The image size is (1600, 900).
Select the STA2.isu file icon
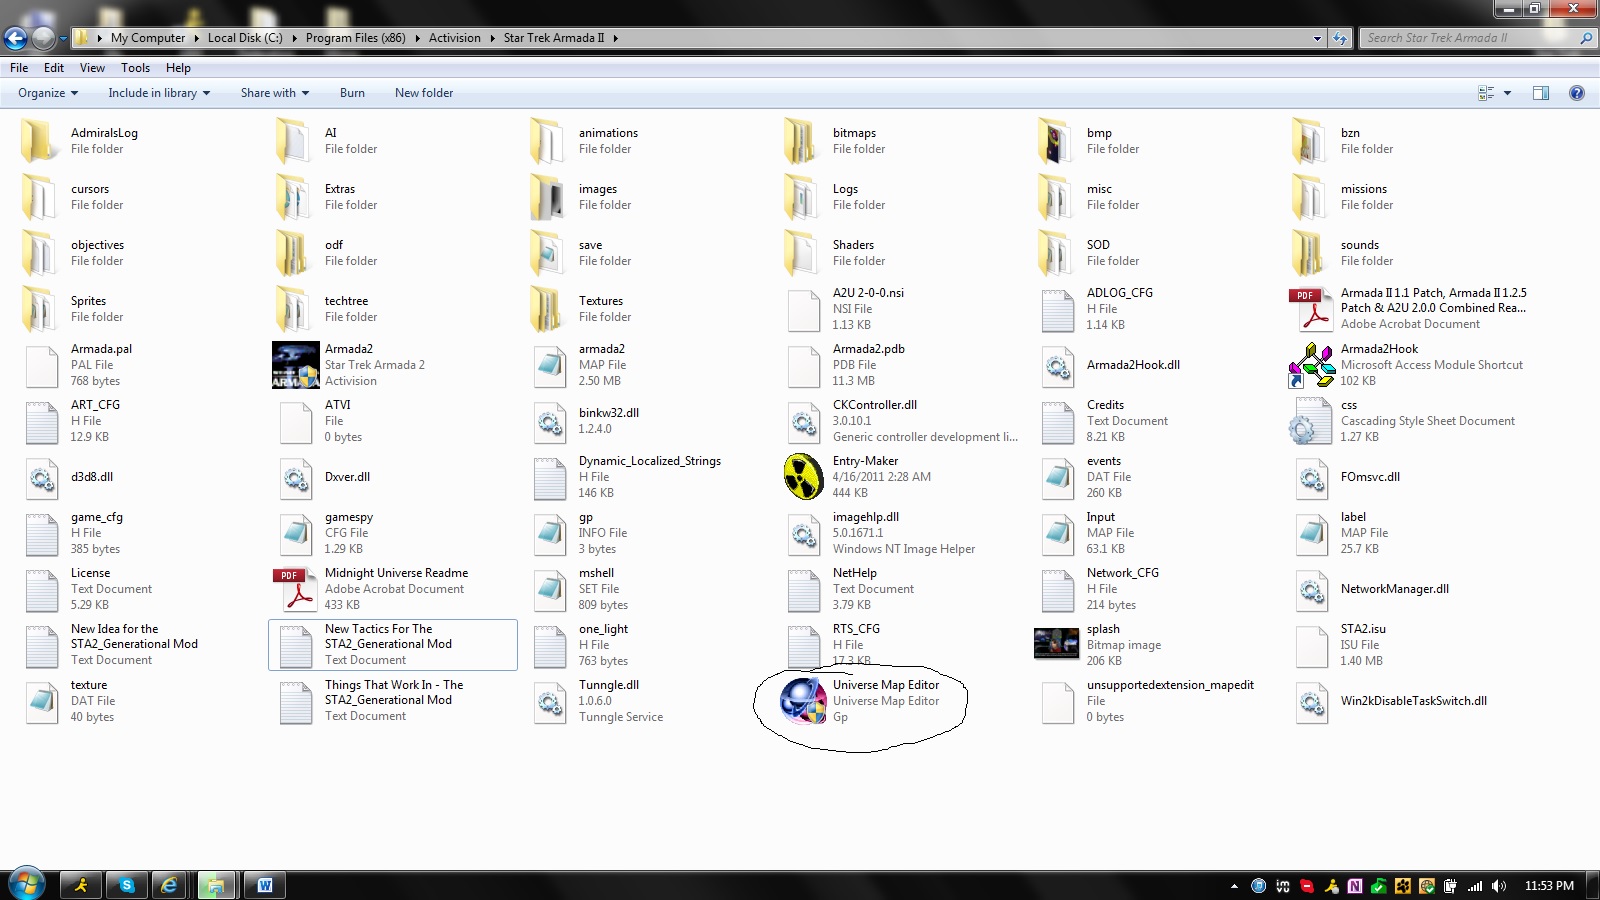[1311, 645]
